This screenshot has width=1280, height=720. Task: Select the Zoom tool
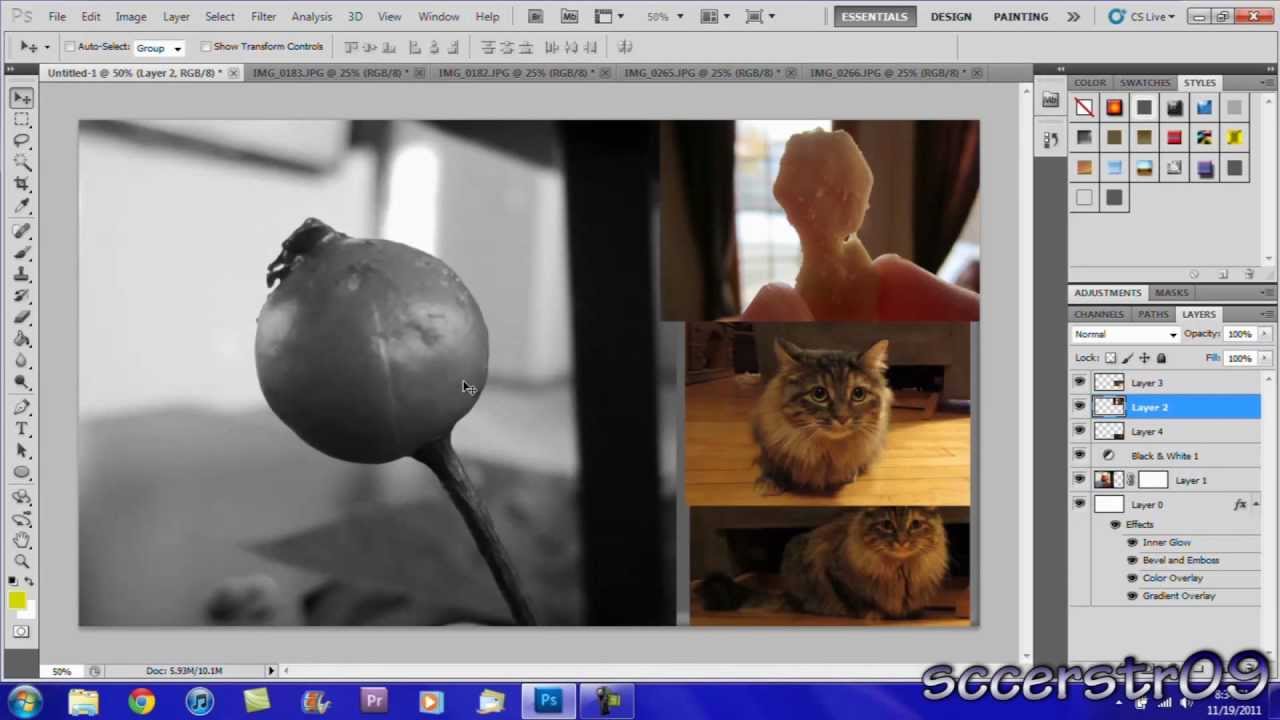22,561
